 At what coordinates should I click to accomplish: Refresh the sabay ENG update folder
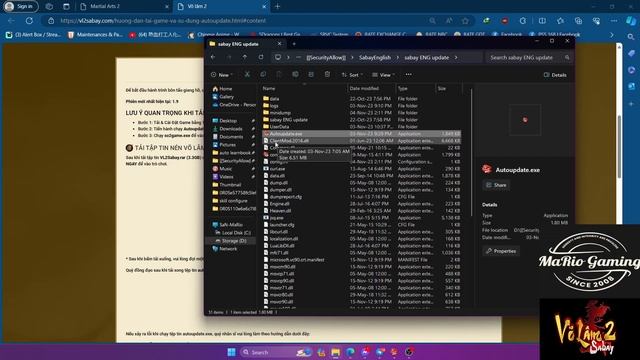tap(261, 58)
